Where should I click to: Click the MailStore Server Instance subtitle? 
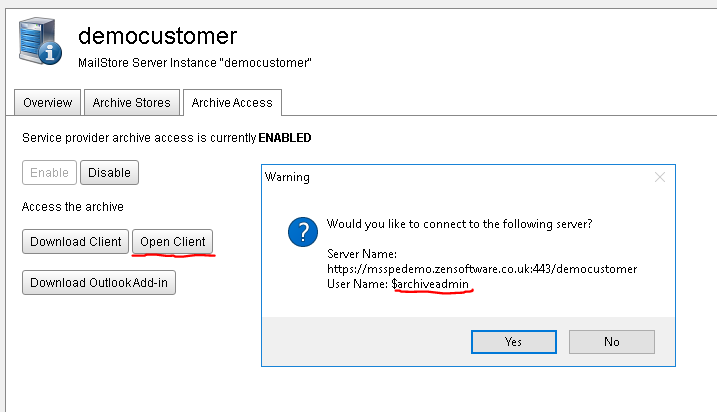[195, 63]
